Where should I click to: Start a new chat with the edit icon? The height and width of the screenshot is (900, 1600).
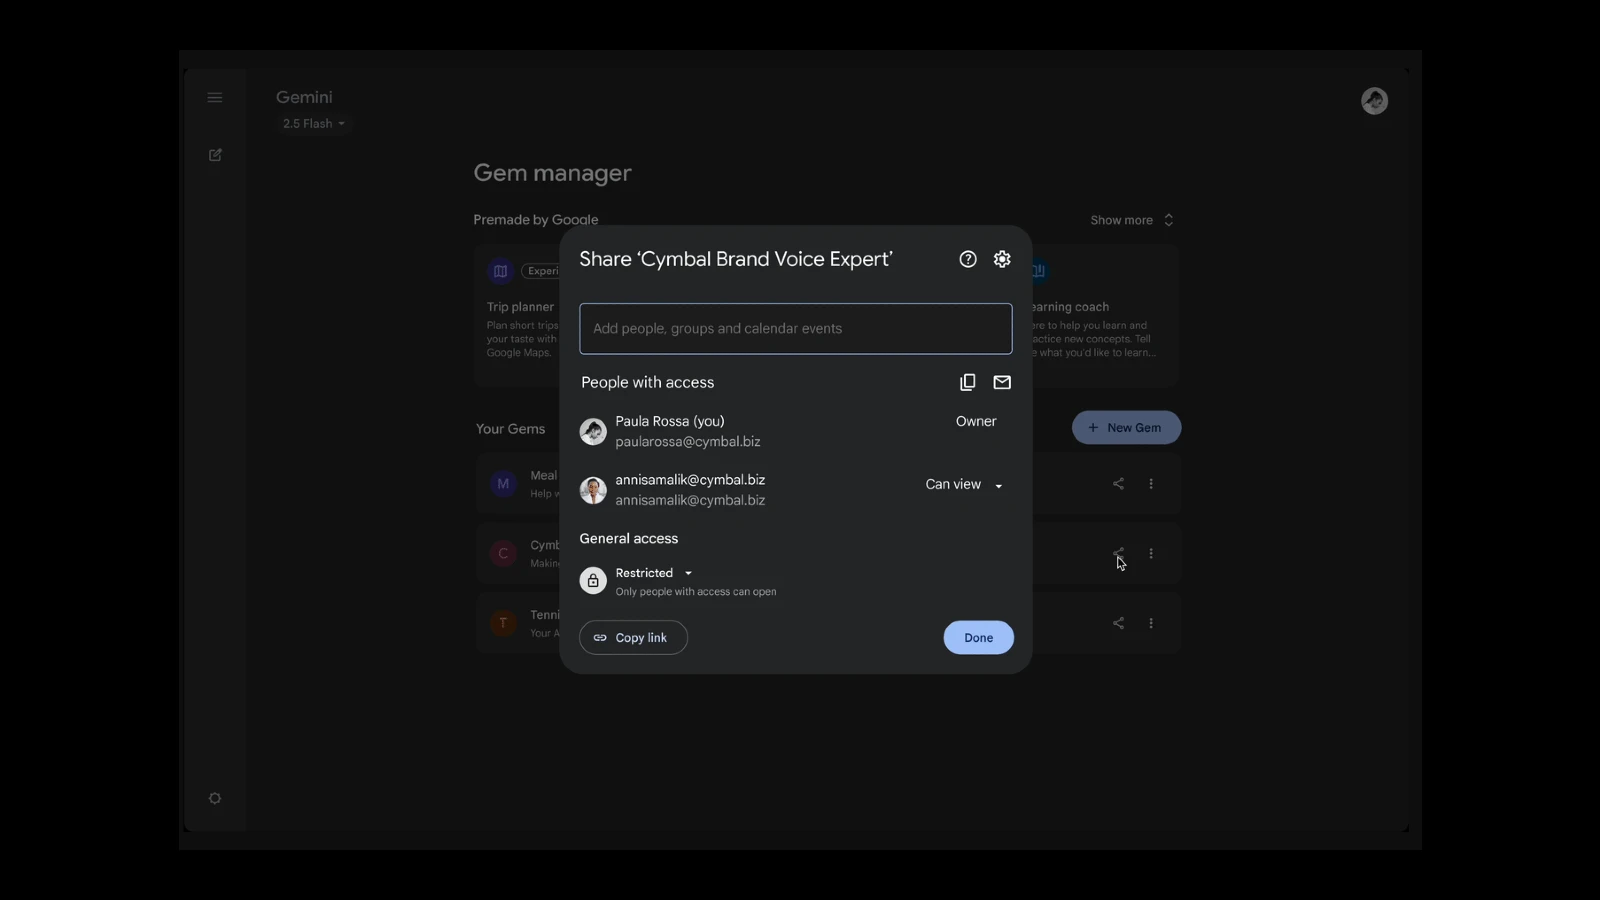[215, 155]
